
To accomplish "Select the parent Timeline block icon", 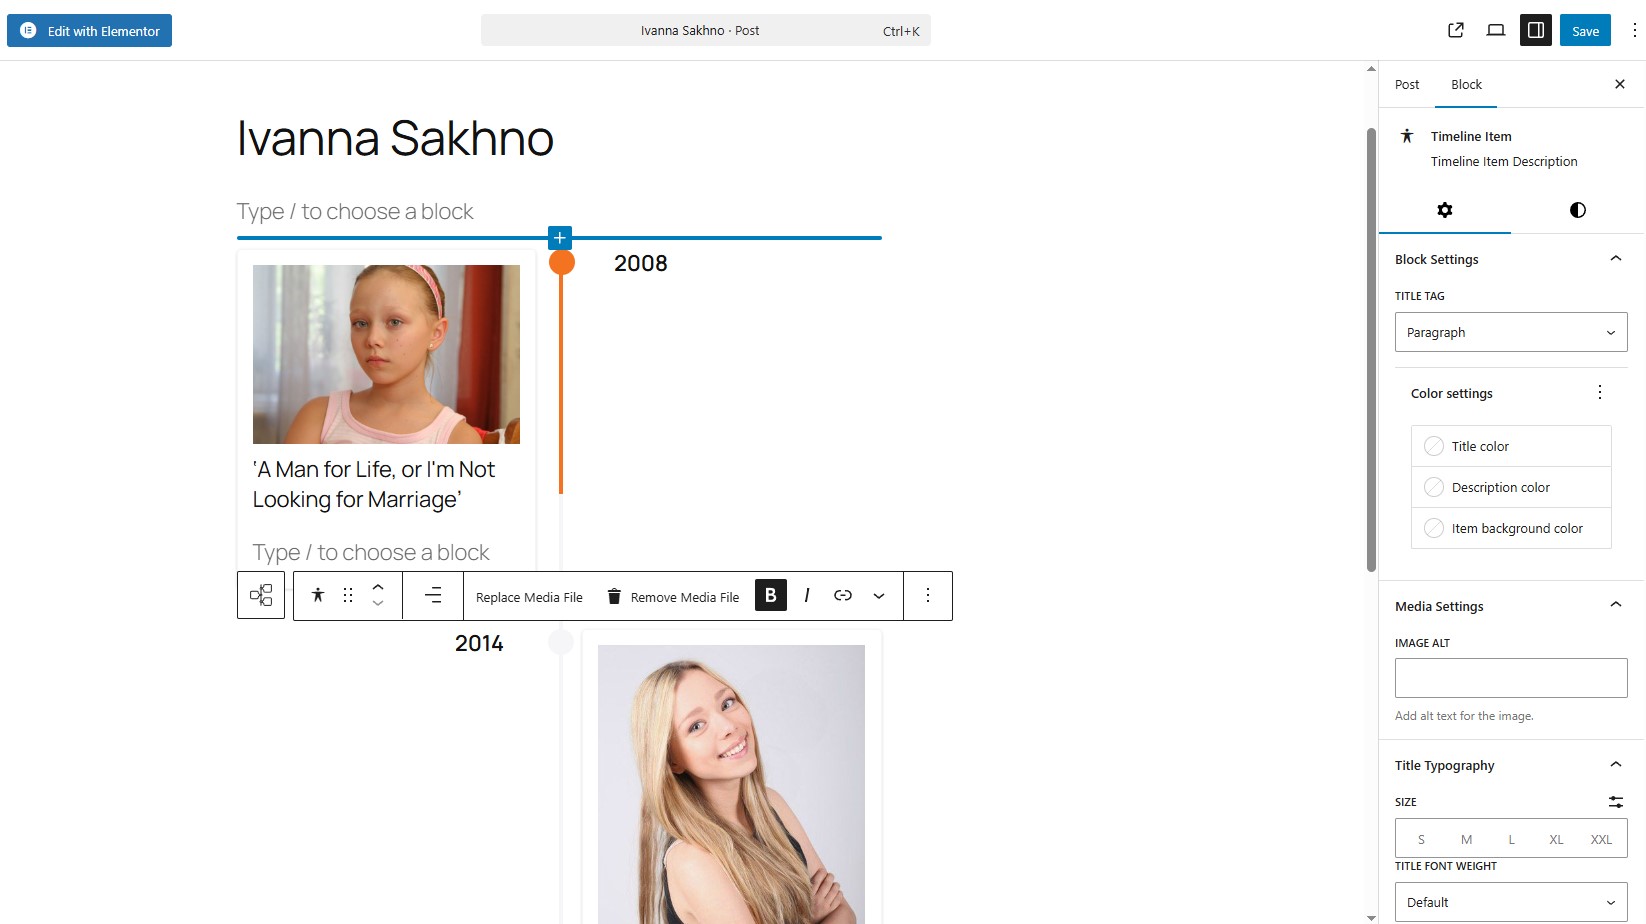I will [261, 595].
